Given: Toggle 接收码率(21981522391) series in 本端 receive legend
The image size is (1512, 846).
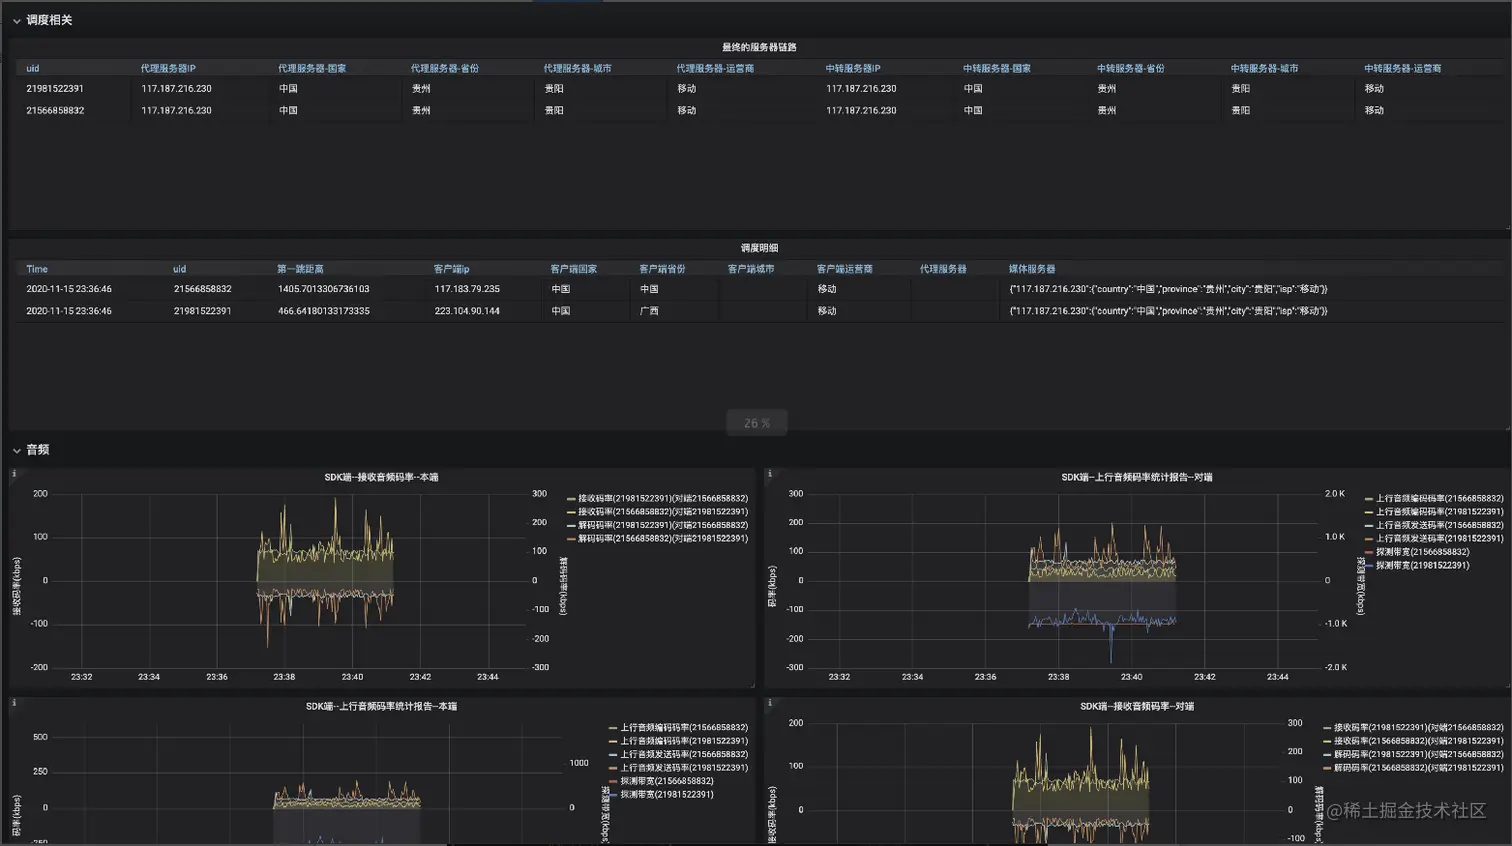Looking at the screenshot, I should coord(663,498).
